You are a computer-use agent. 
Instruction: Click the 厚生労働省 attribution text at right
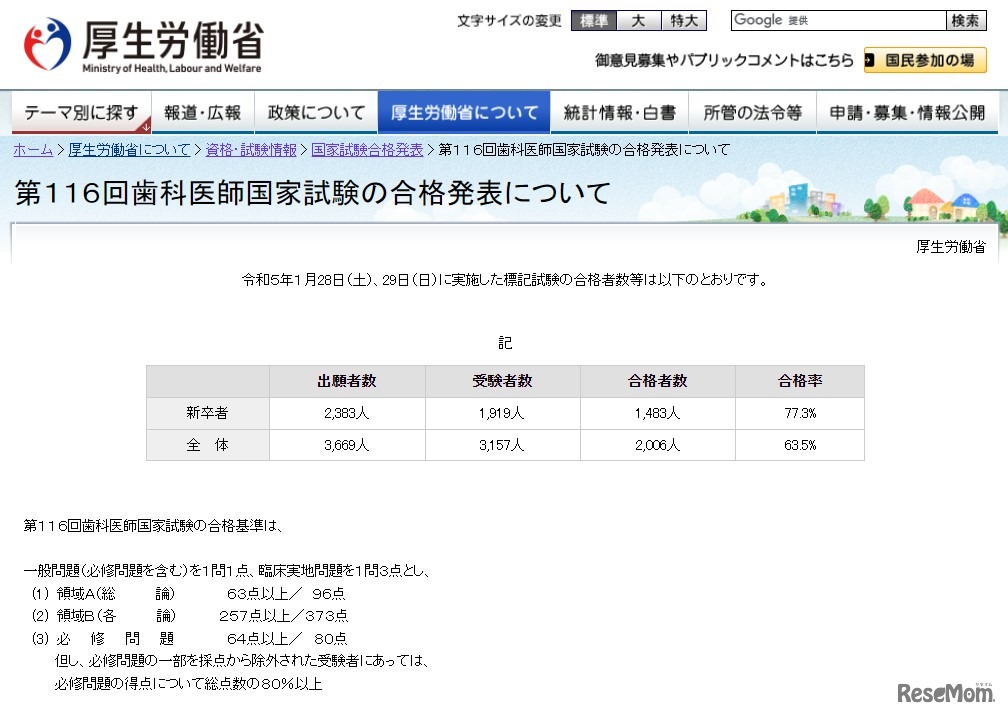point(951,247)
